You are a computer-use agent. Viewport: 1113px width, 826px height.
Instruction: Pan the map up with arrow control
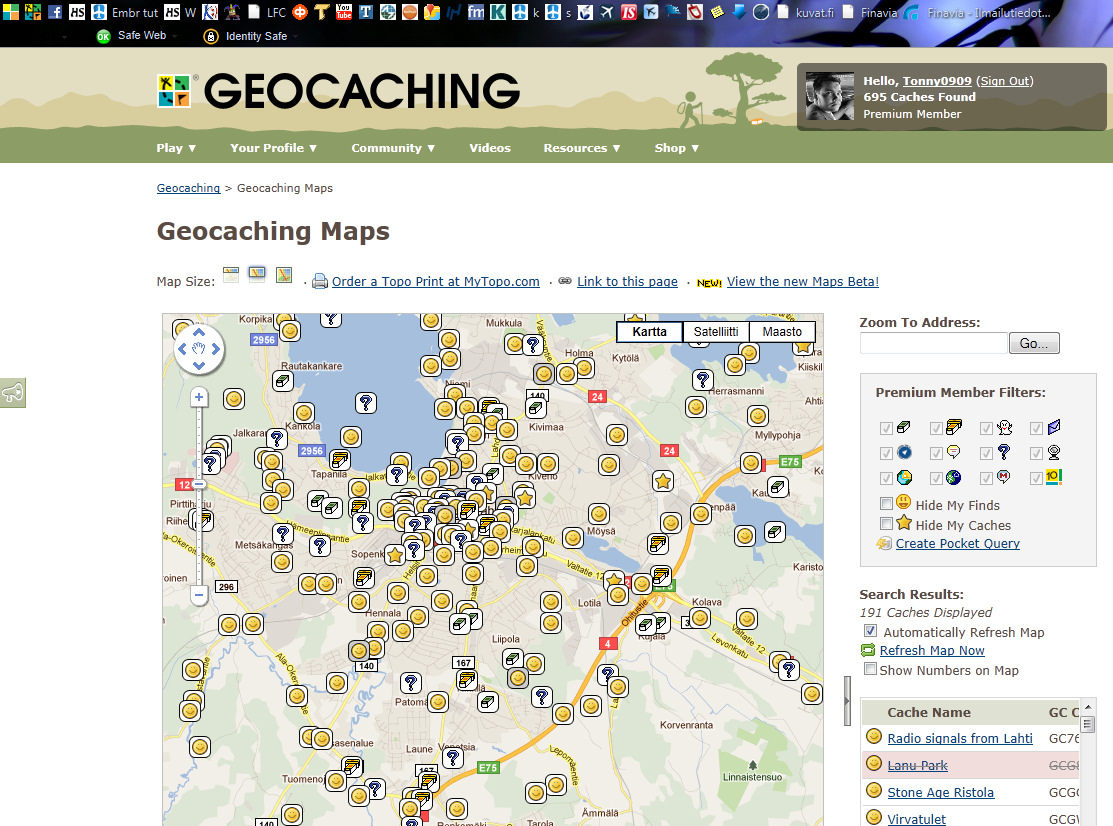click(199, 332)
